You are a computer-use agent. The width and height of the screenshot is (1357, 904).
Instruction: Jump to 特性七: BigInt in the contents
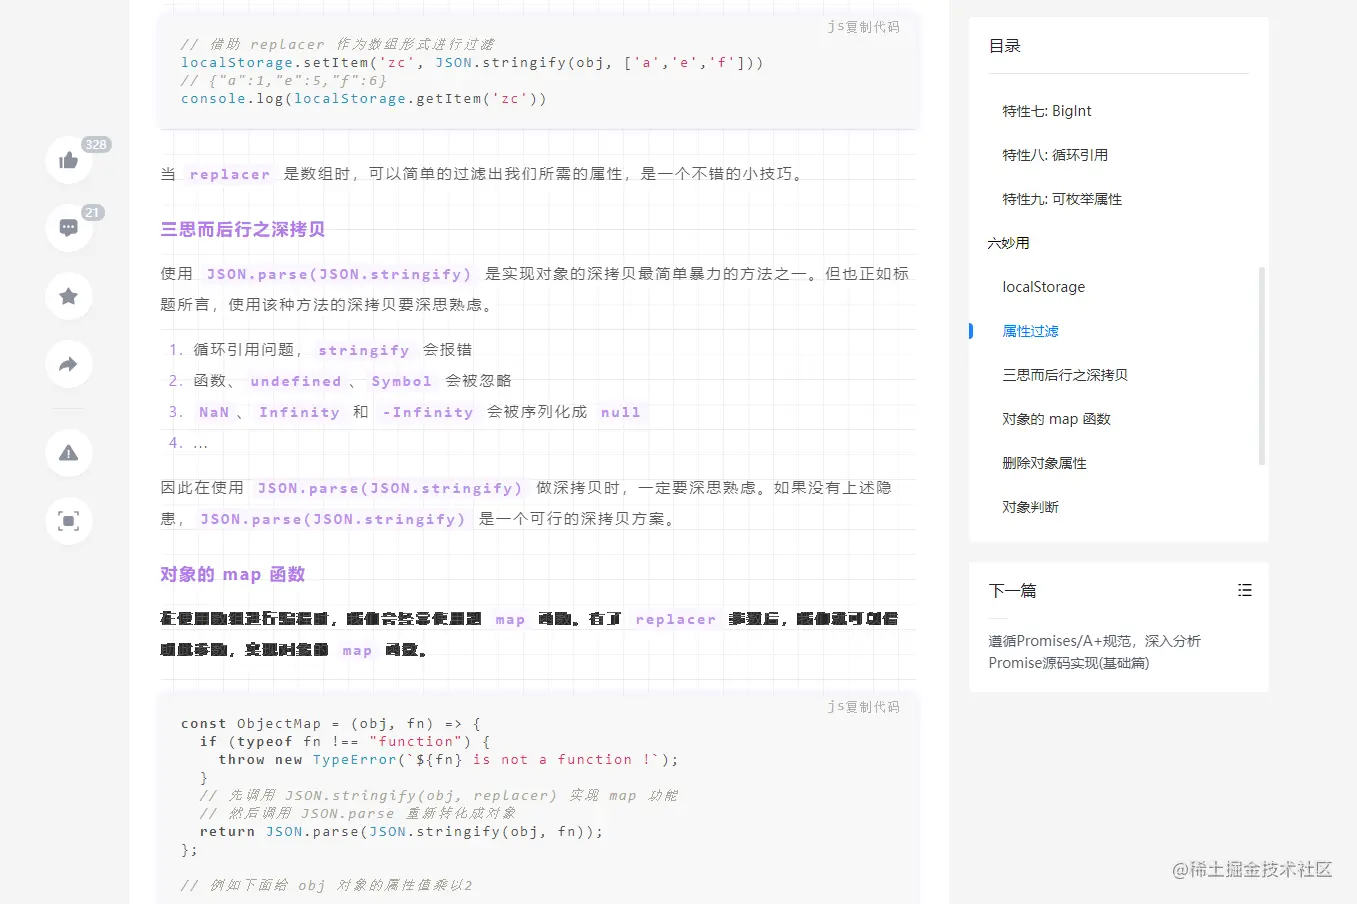click(1047, 111)
